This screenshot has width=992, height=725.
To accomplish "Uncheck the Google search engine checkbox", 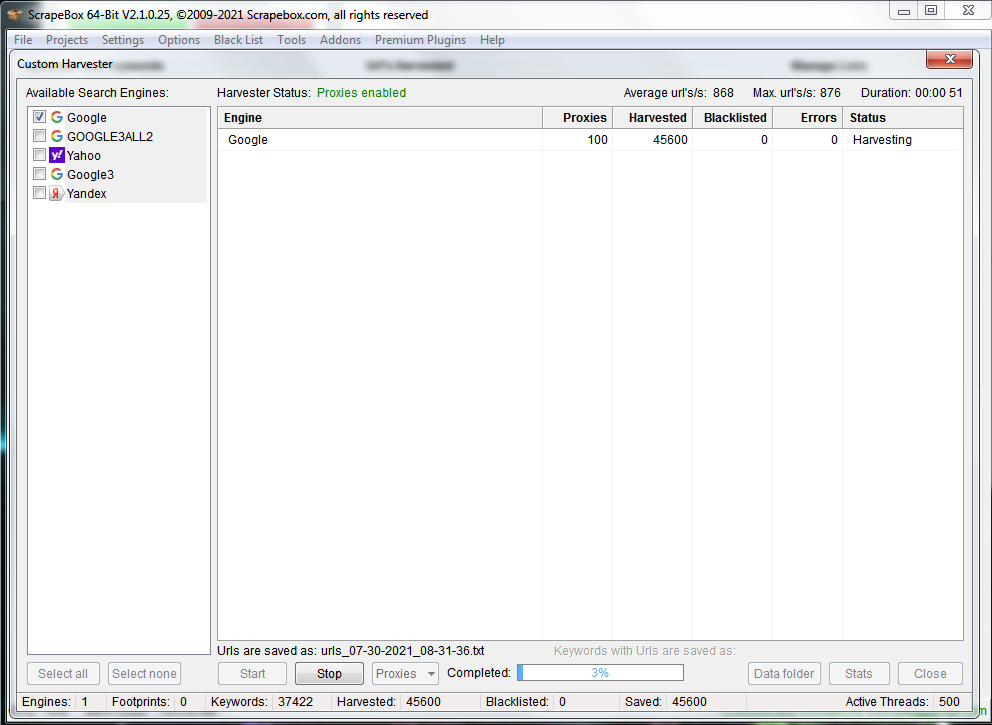I will [39, 117].
